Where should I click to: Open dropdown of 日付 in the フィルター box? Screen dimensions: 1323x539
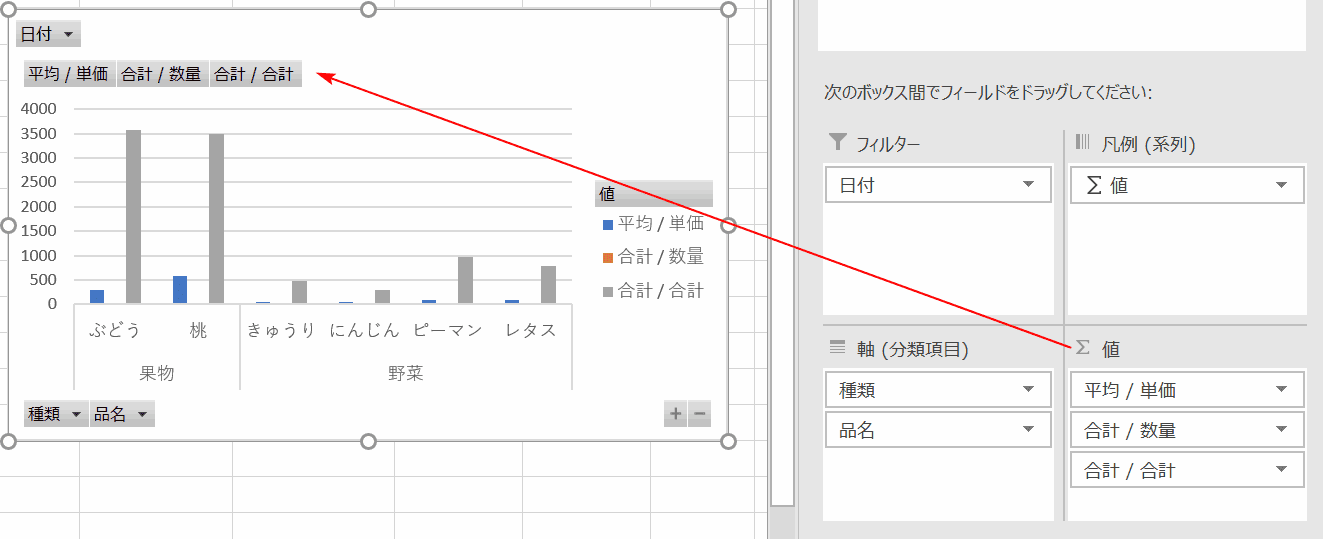(1028, 185)
